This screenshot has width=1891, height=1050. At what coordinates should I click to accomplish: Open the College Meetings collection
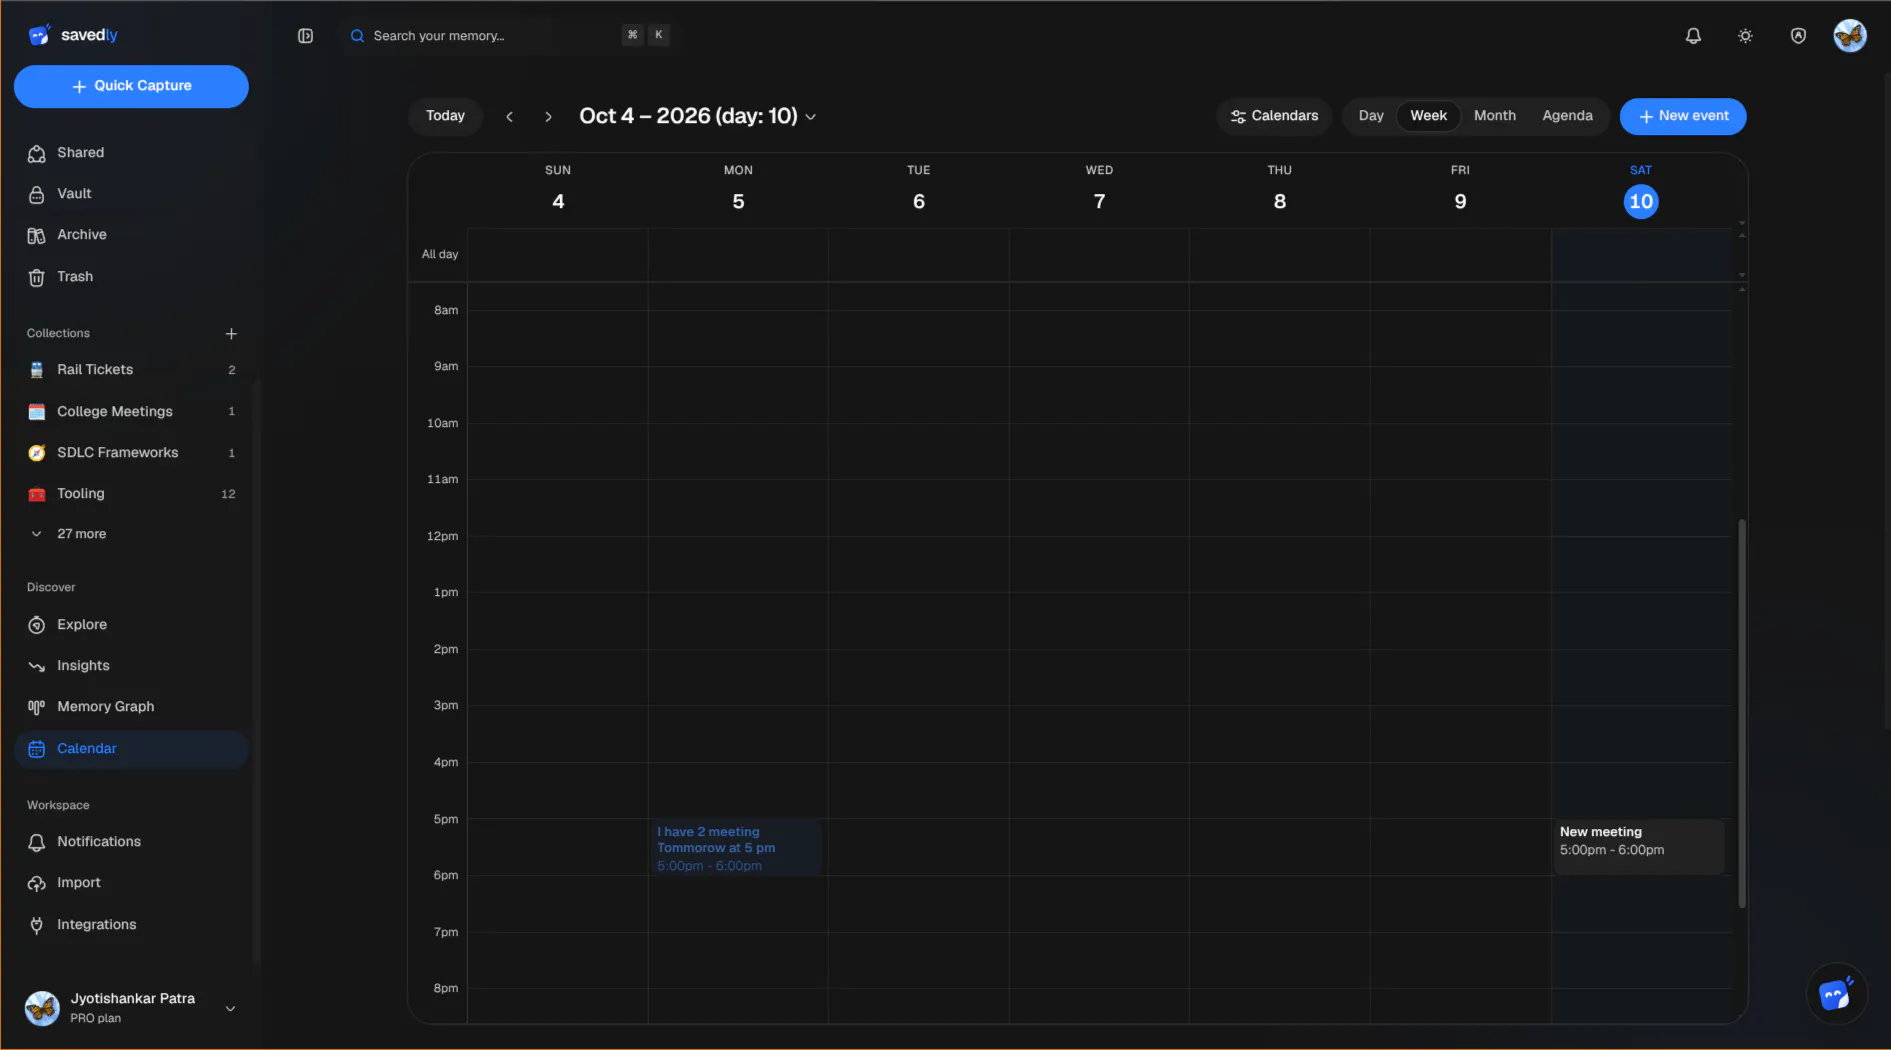[131, 412]
